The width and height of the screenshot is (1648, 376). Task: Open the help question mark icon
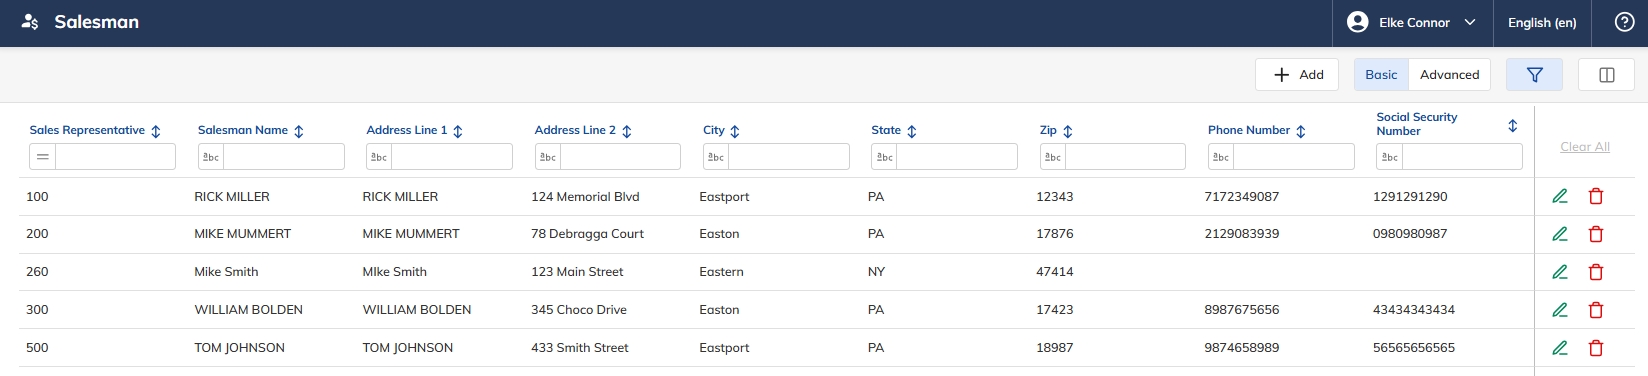pyautogui.click(x=1625, y=22)
